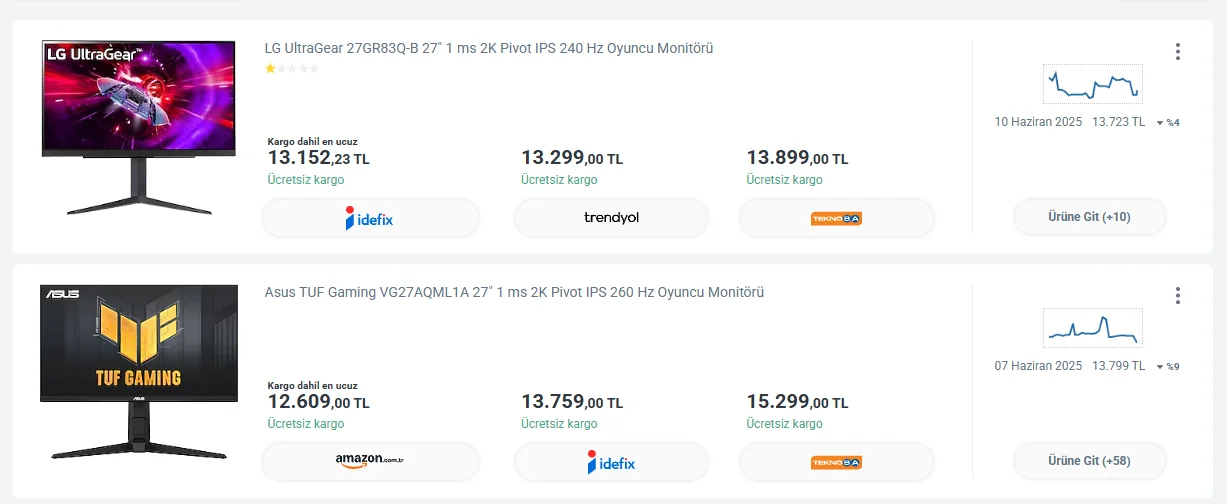Click Kargo dahil en ucuz above 12.609,00 TL
Viewport: 1227px width, 504px height.
click(x=312, y=385)
